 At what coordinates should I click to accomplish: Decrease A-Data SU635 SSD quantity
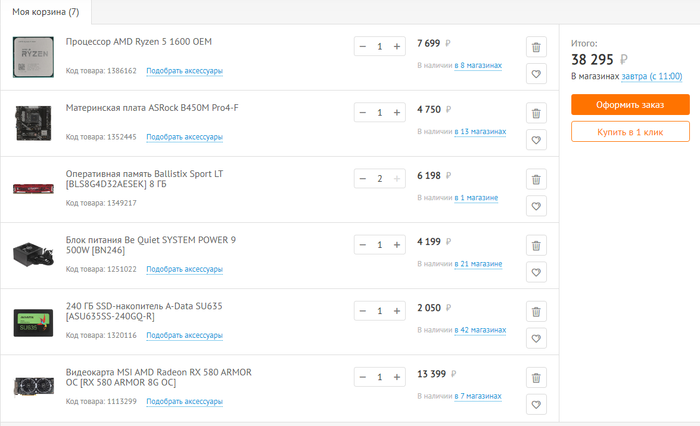click(362, 311)
